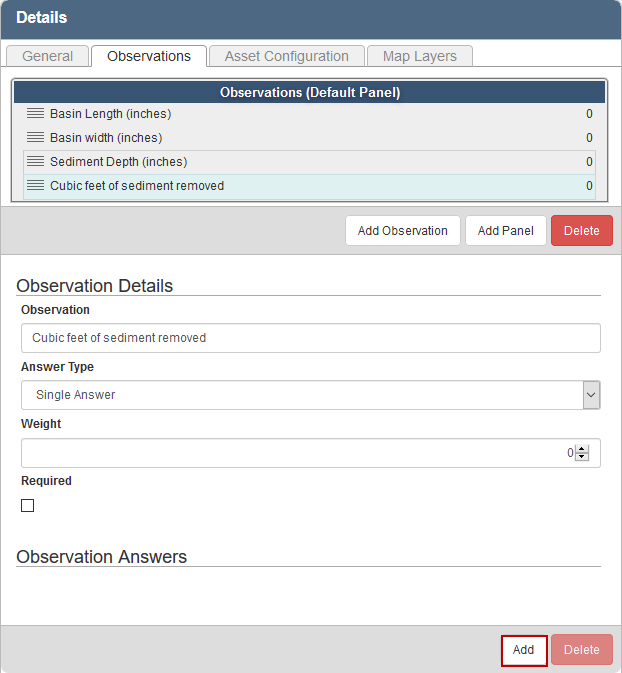Viewport: 622px width, 673px height.
Task: Click the Add Observation button
Action: [402, 231]
